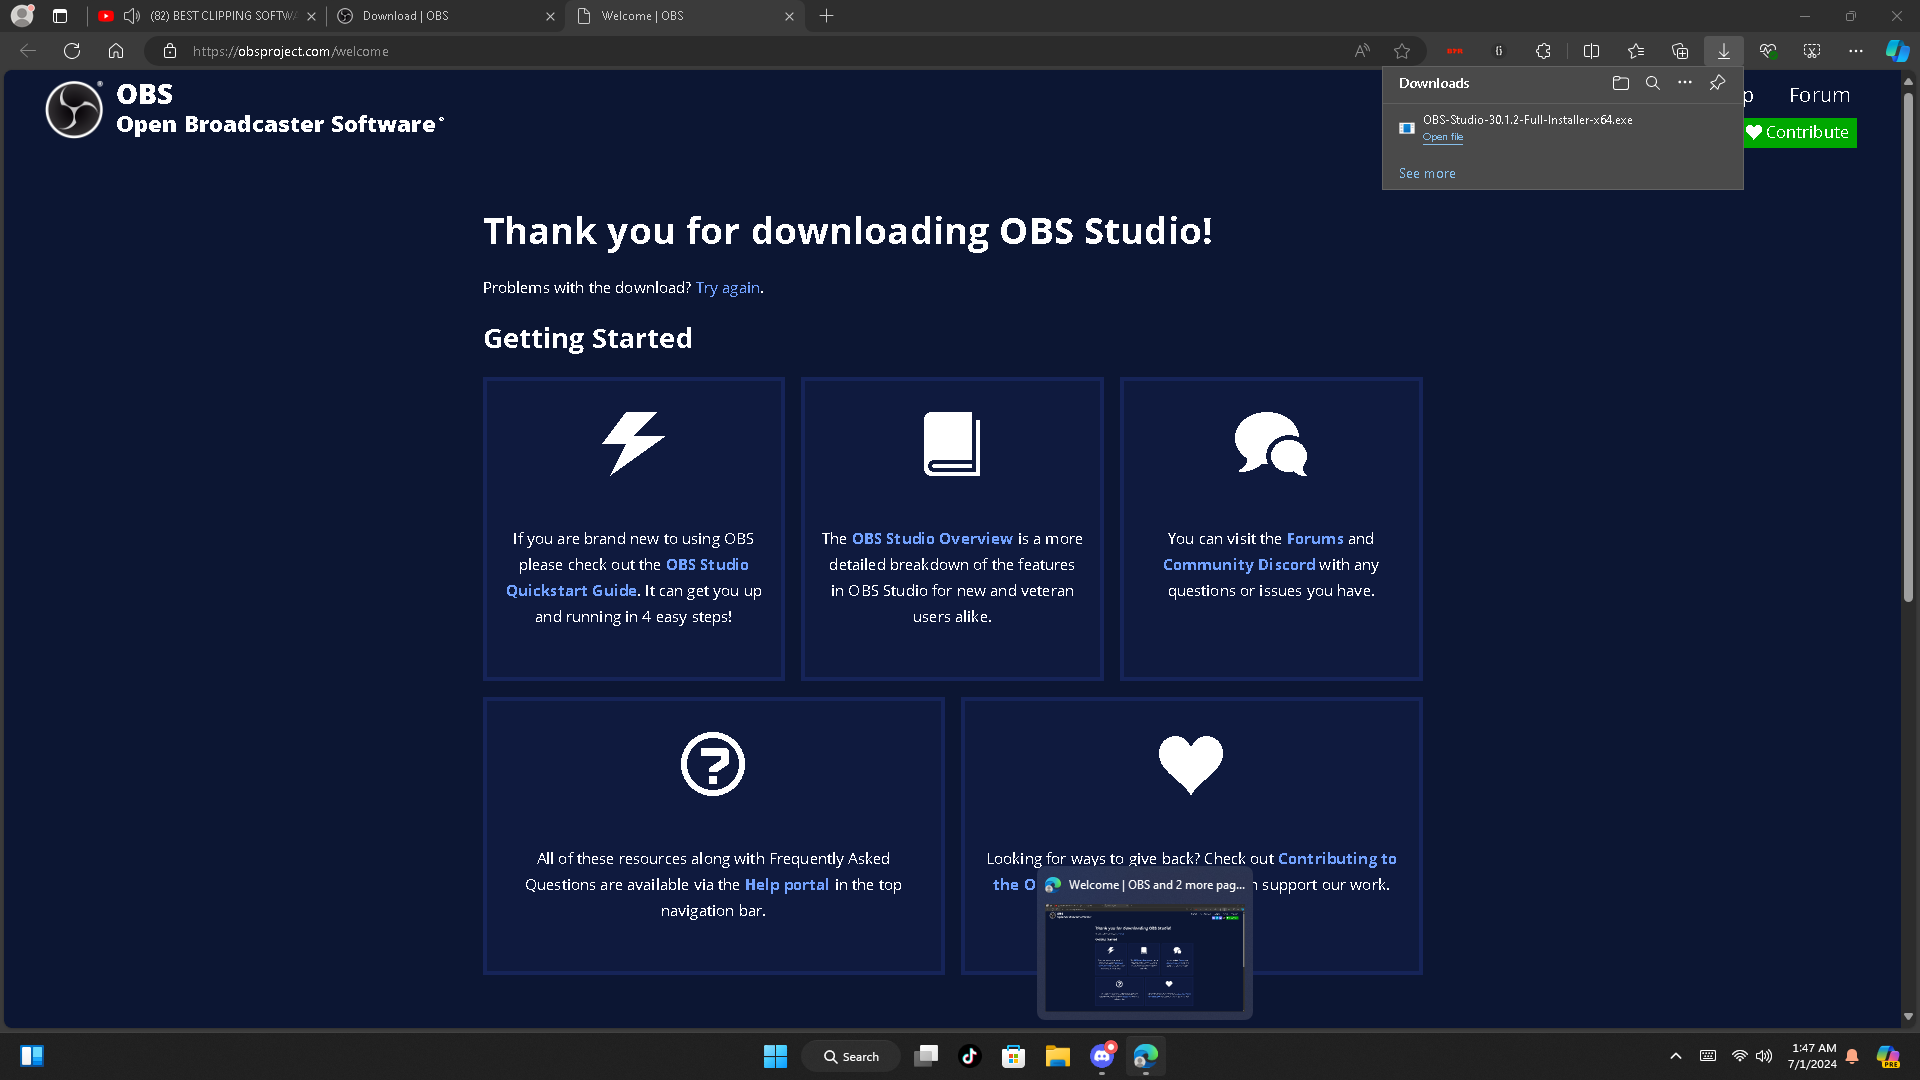Open the Community Discord link
This screenshot has width=1920, height=1080.
click(1239, 565)
